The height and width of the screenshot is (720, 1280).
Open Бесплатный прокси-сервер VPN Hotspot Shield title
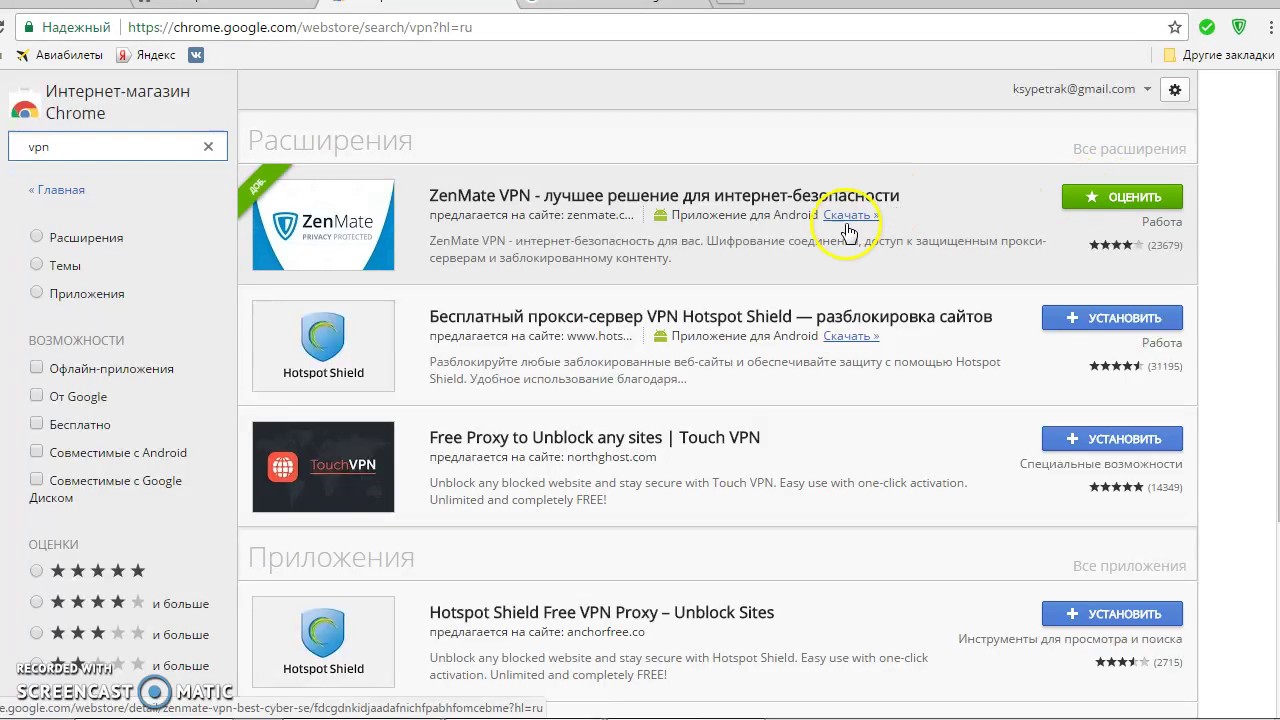(x=711, y=317)
